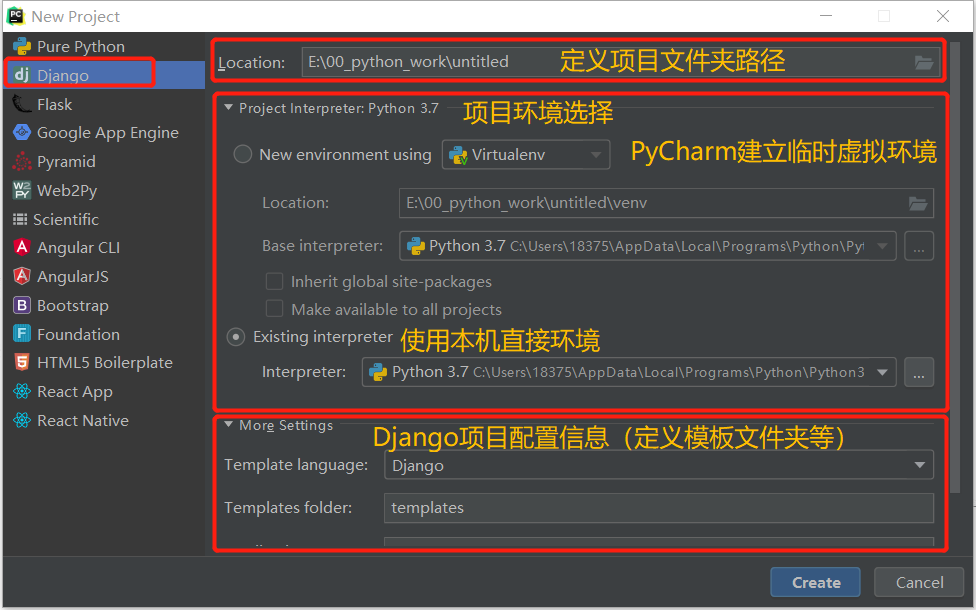This screenshot has width=976, height=610.
Task: Click the Web2Py project icon
Action: tap(22, 190)
